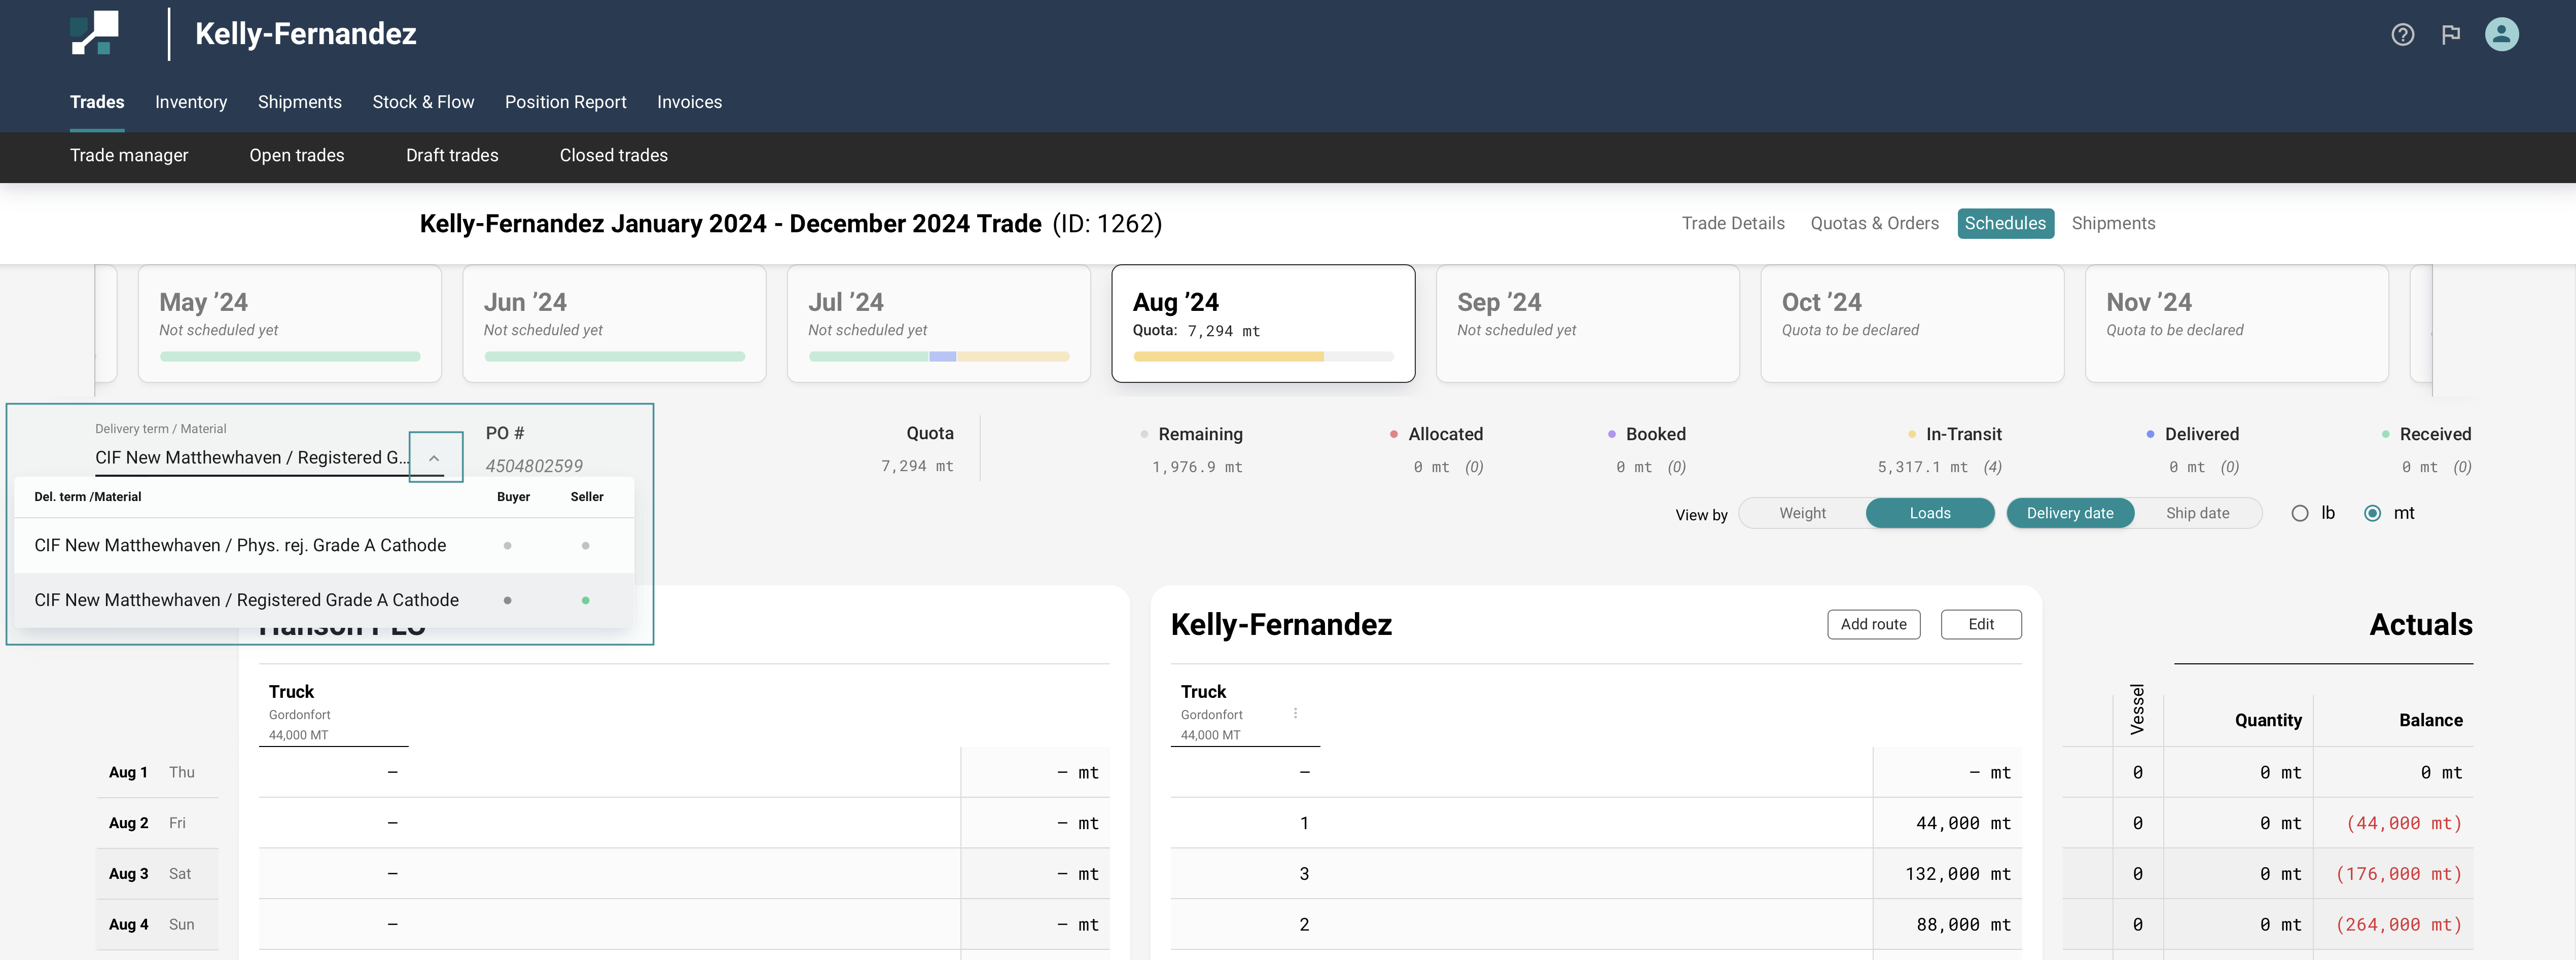This screenshot has width=2576, height=960.
Task: Click seller status dot for Registered Grade A Cathode
Action: 586,600
